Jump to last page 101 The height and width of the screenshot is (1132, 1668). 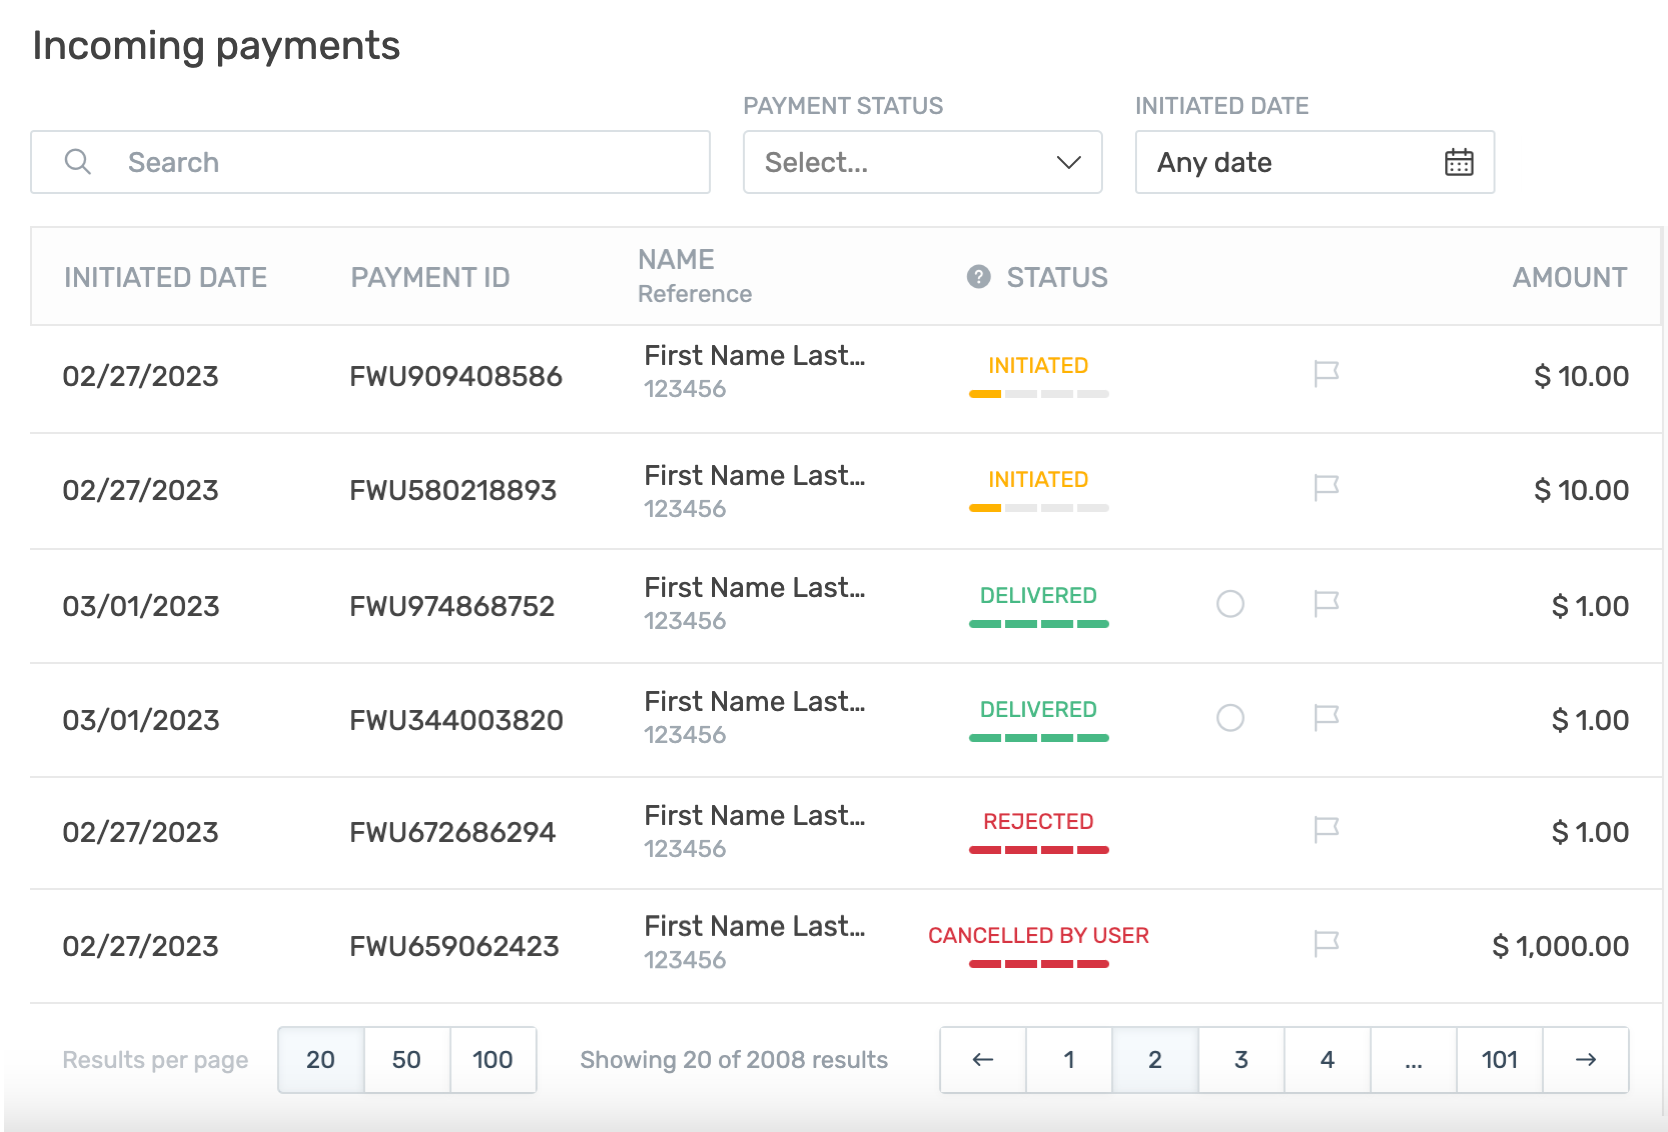coord(1499,1060)
